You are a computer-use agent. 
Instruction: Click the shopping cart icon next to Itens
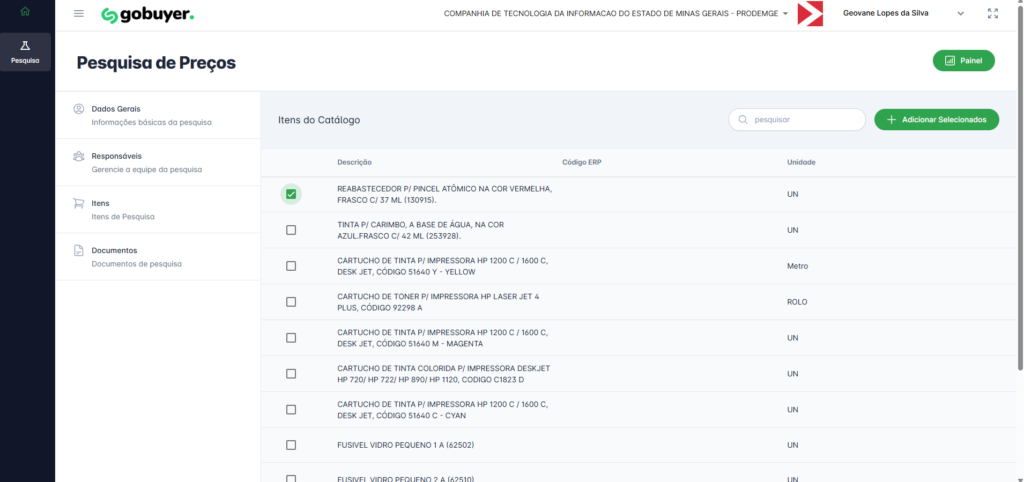pos(78,203)
